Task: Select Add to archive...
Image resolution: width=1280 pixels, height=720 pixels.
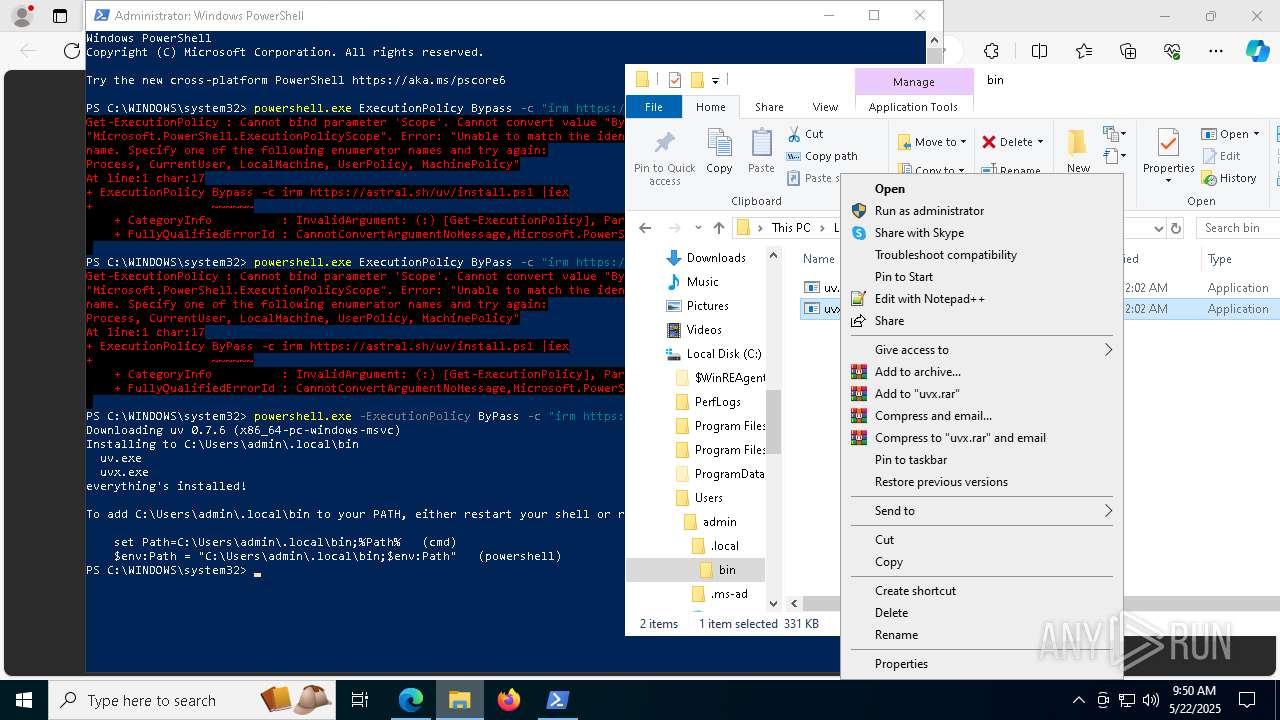Action: click(x=917, y=372)
